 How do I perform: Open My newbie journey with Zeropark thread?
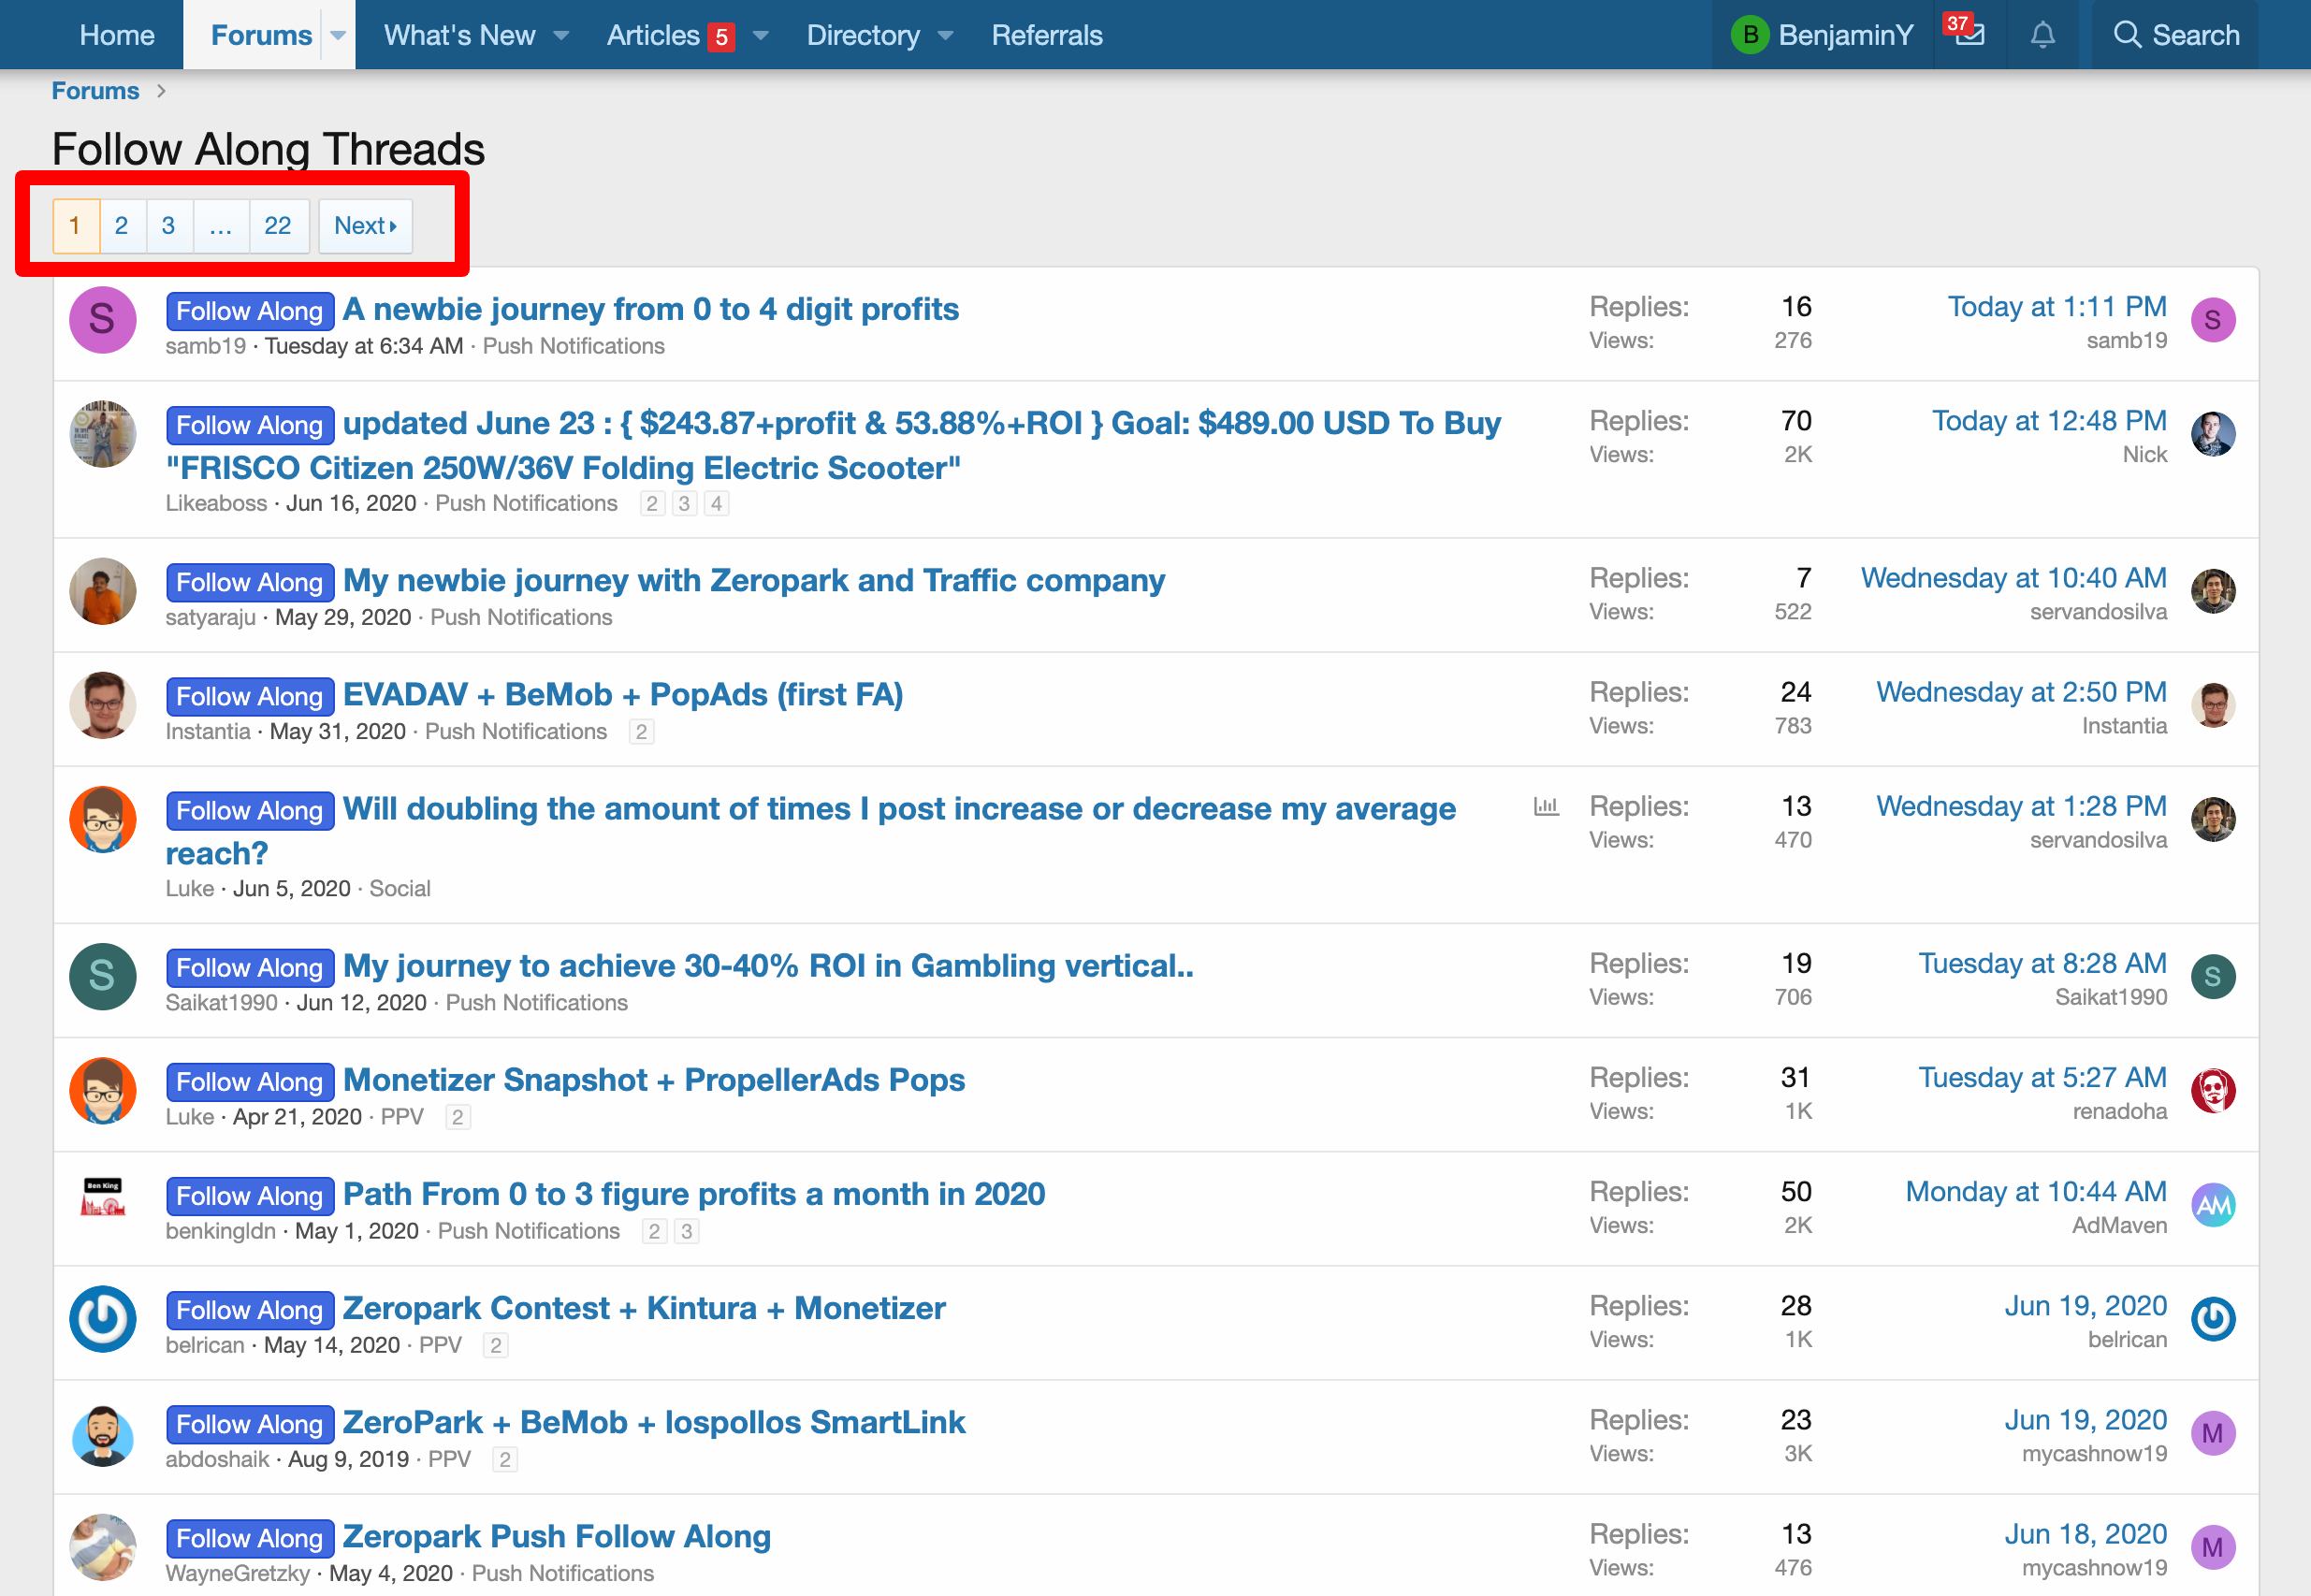coord(754,580)
